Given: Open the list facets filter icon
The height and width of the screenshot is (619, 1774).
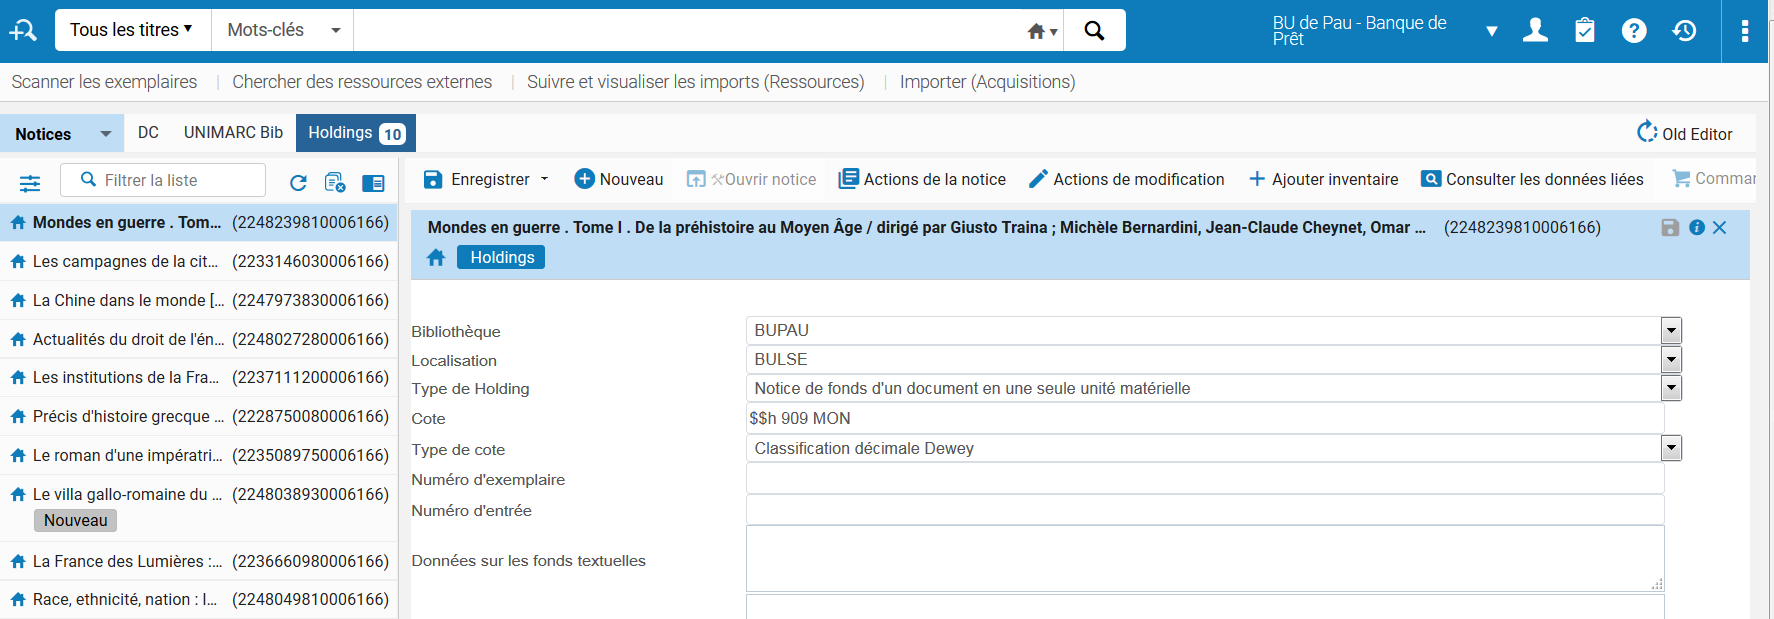Looking at the screenshot, I should point(30,183).
